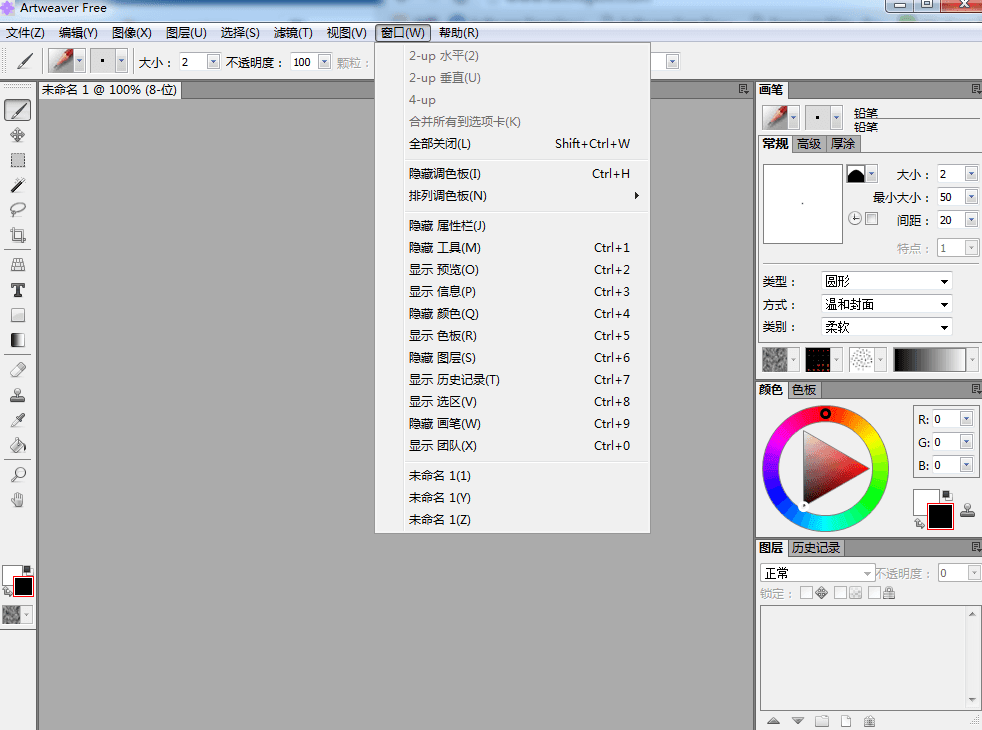Move layer up in the Layers panel
The image size is (982, 730).
(x=773, y=721)
